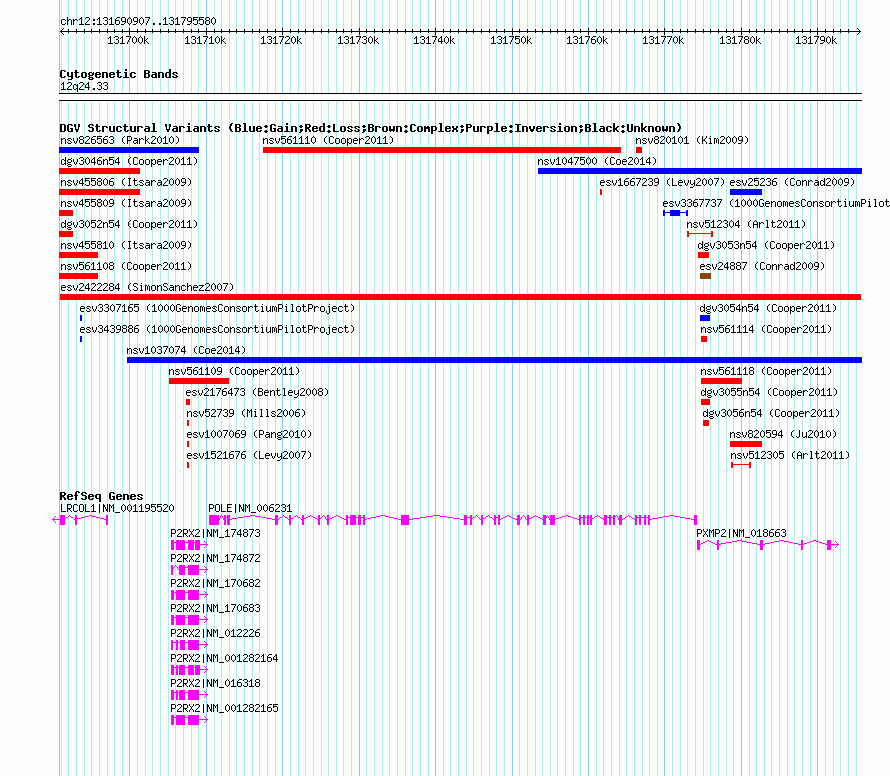Click P2RX2|NM_001282164 transcript label
890x776 pixels.
224,658
